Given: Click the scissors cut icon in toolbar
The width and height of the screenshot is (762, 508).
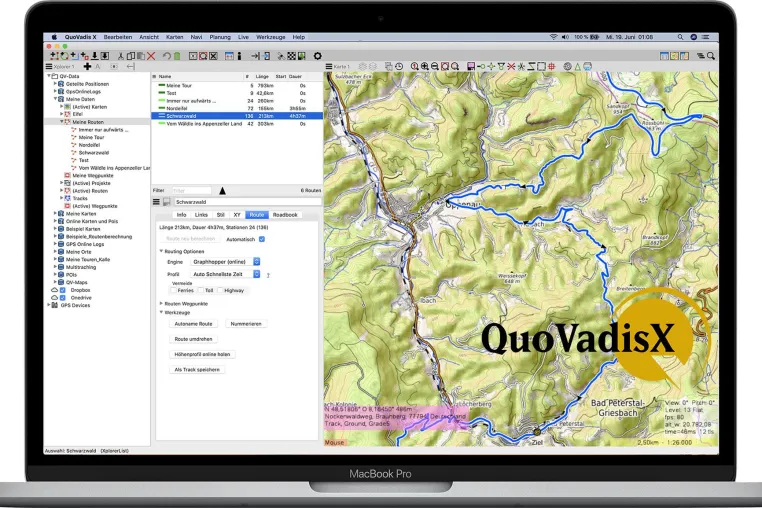Looking at the screenshot, I should click(121, 56).
